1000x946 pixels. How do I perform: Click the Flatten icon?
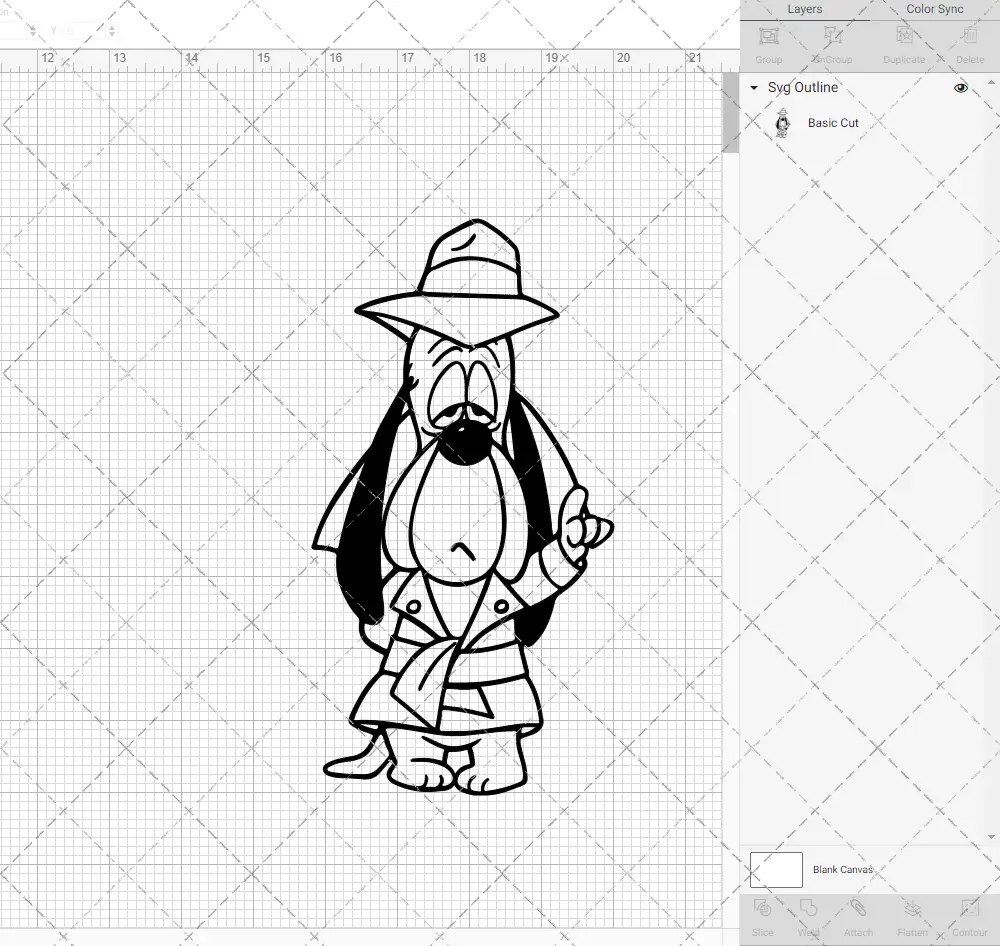pyautogui.click(x=912, y=916)
